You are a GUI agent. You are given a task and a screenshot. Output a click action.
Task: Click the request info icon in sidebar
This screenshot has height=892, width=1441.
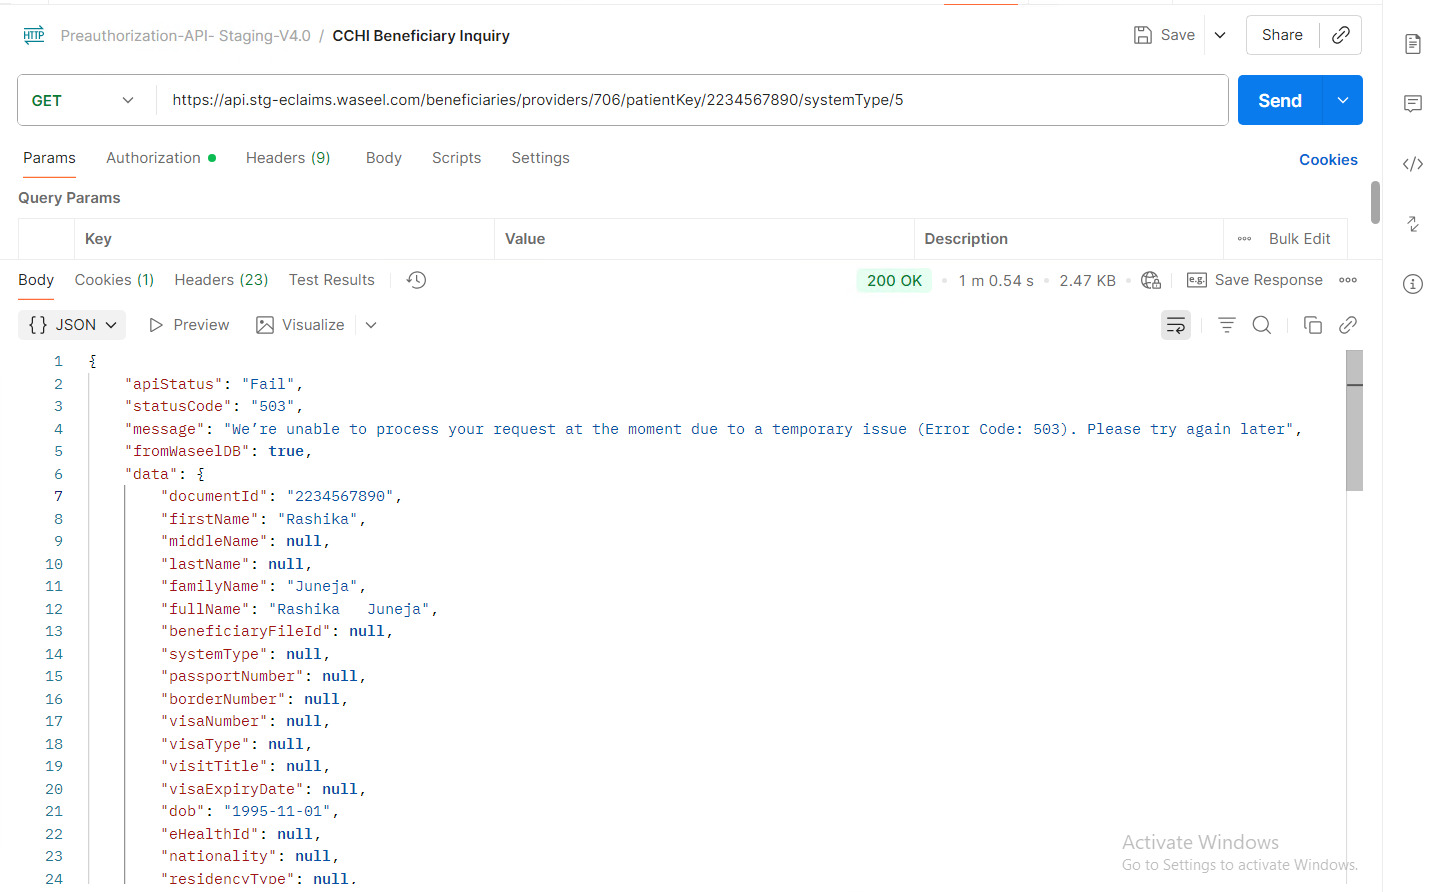(1412, 284)
